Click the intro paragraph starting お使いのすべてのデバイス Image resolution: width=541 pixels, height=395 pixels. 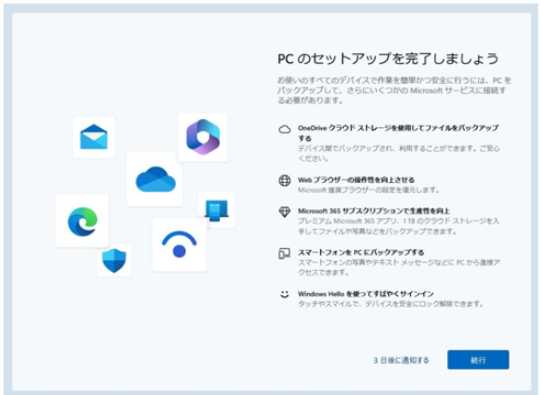(x=394, y=90)
